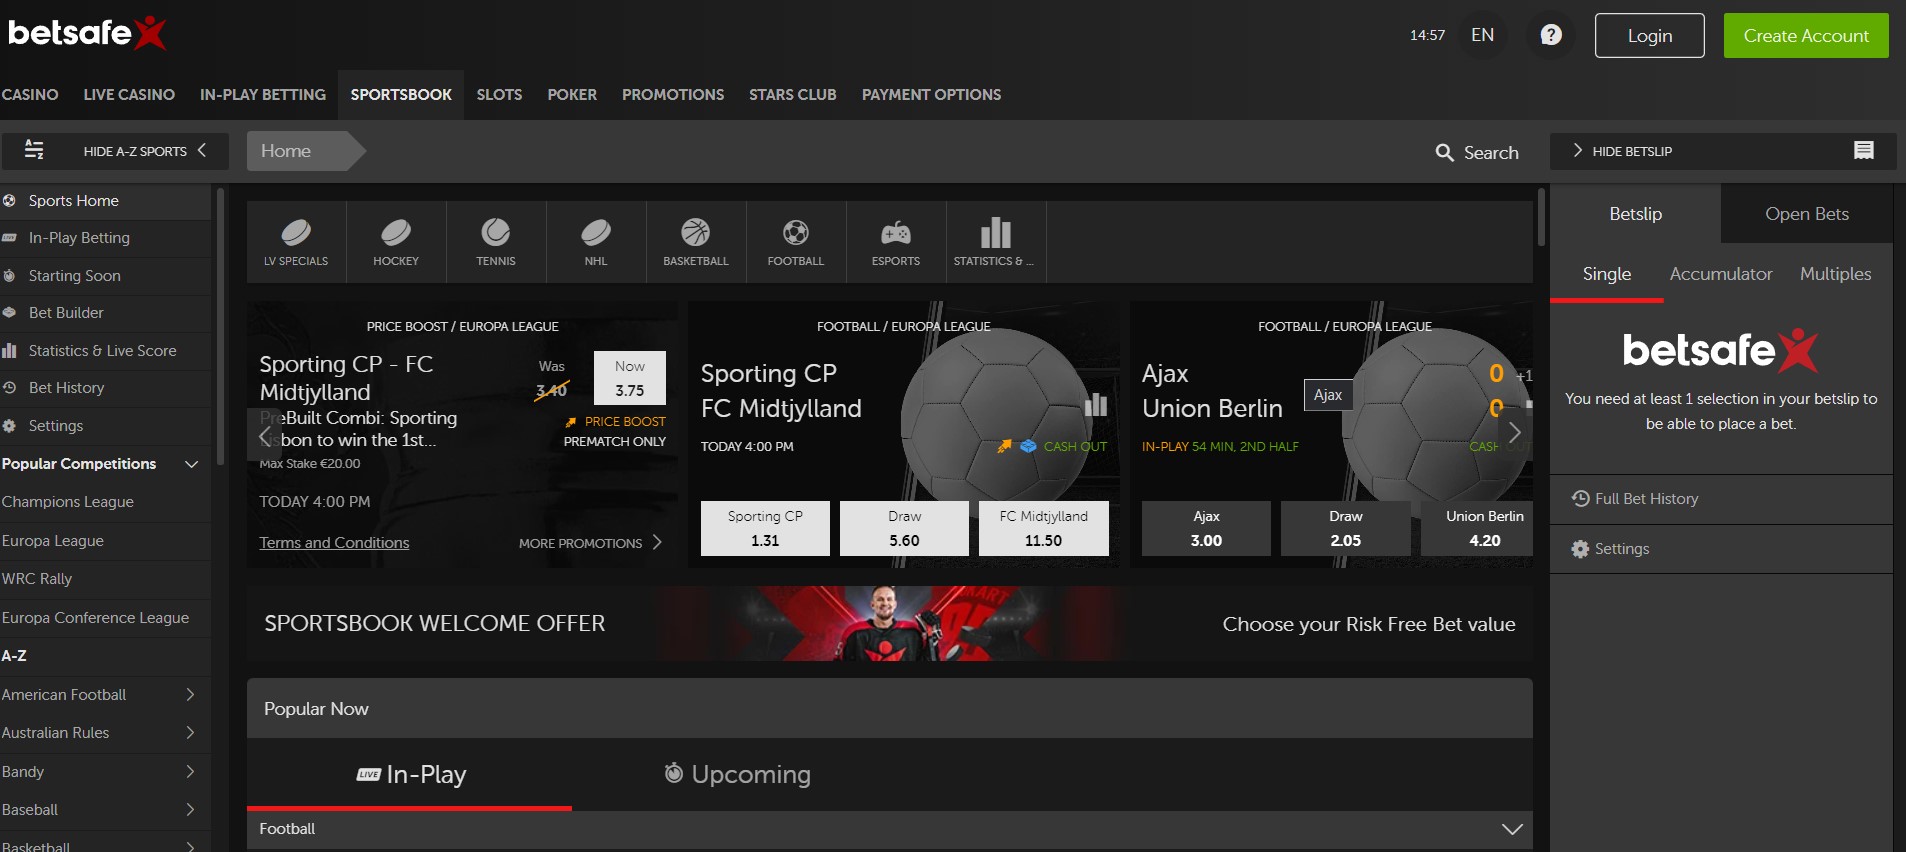Open Tennis sport shortcut
The image size is (1906, 852).
496,242
